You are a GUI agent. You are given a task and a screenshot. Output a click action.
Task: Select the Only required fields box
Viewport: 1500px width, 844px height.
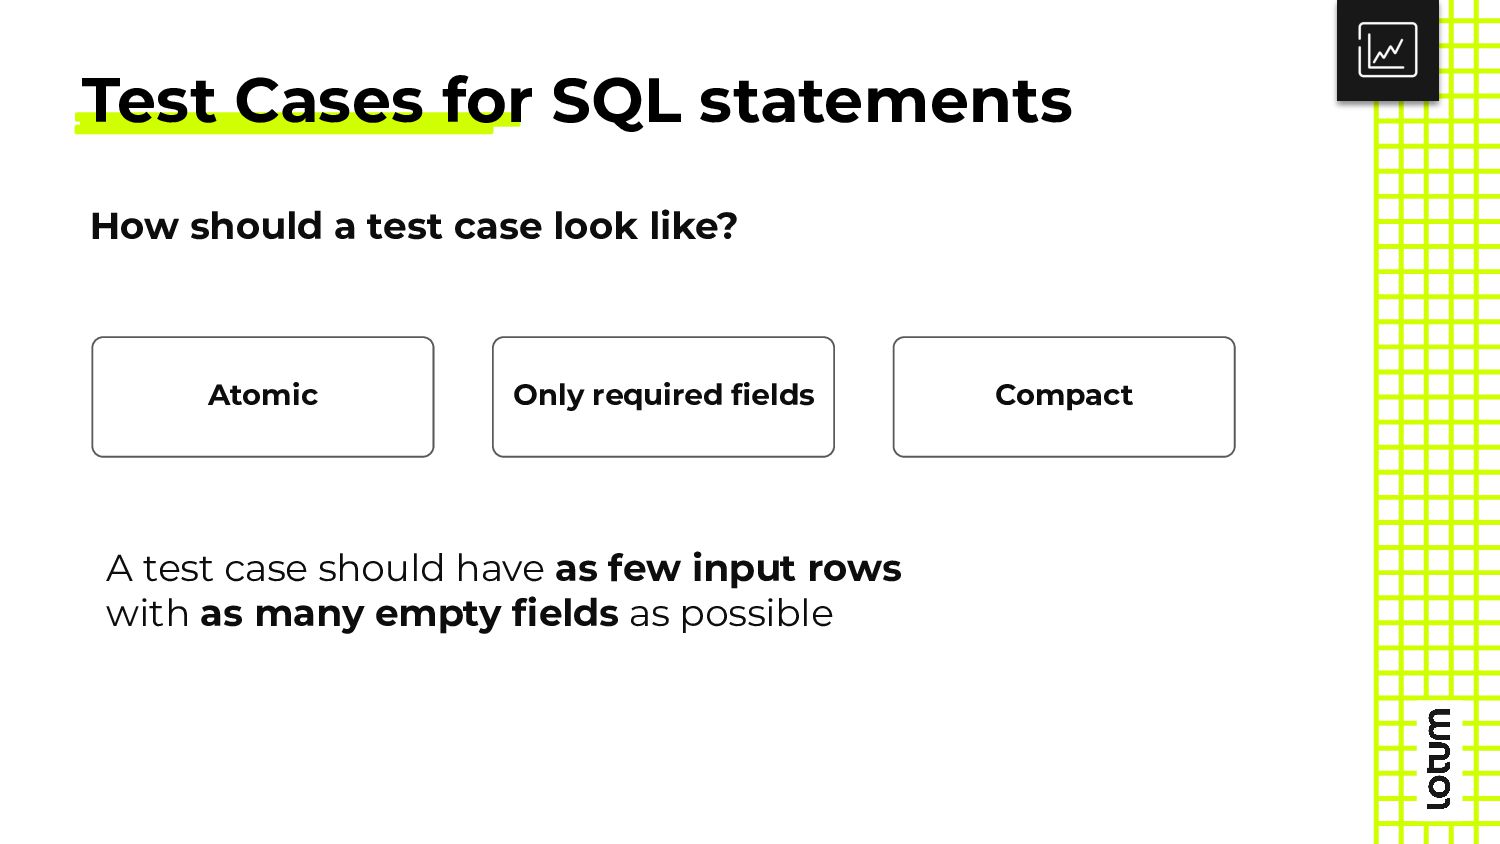pos(663,397)
